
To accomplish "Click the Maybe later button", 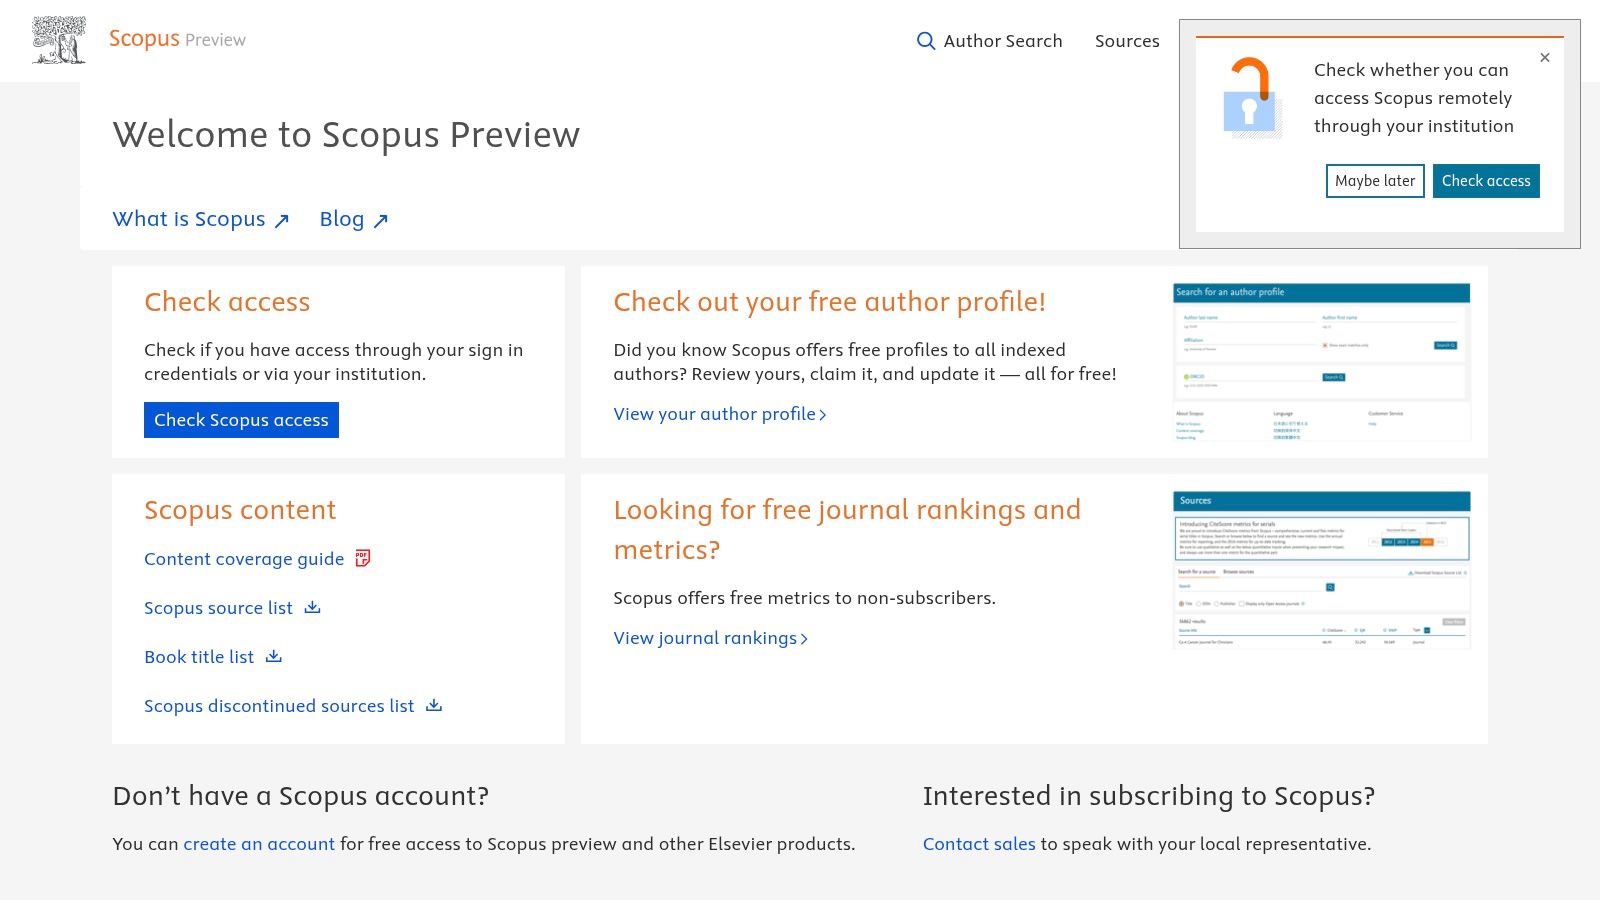I will coord(1375,181).
